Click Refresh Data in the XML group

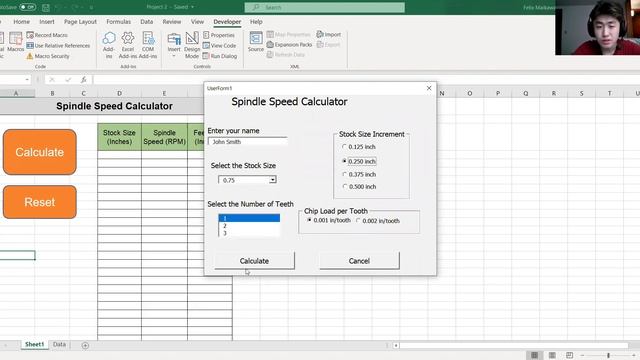pyautogui.click(x=286, y=54)
